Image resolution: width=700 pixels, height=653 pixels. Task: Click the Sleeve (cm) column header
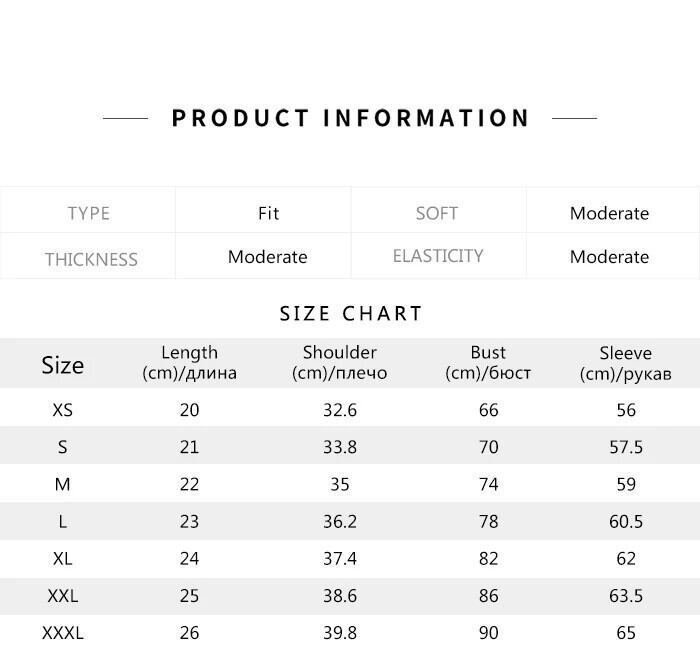click(x=625, y=363)
